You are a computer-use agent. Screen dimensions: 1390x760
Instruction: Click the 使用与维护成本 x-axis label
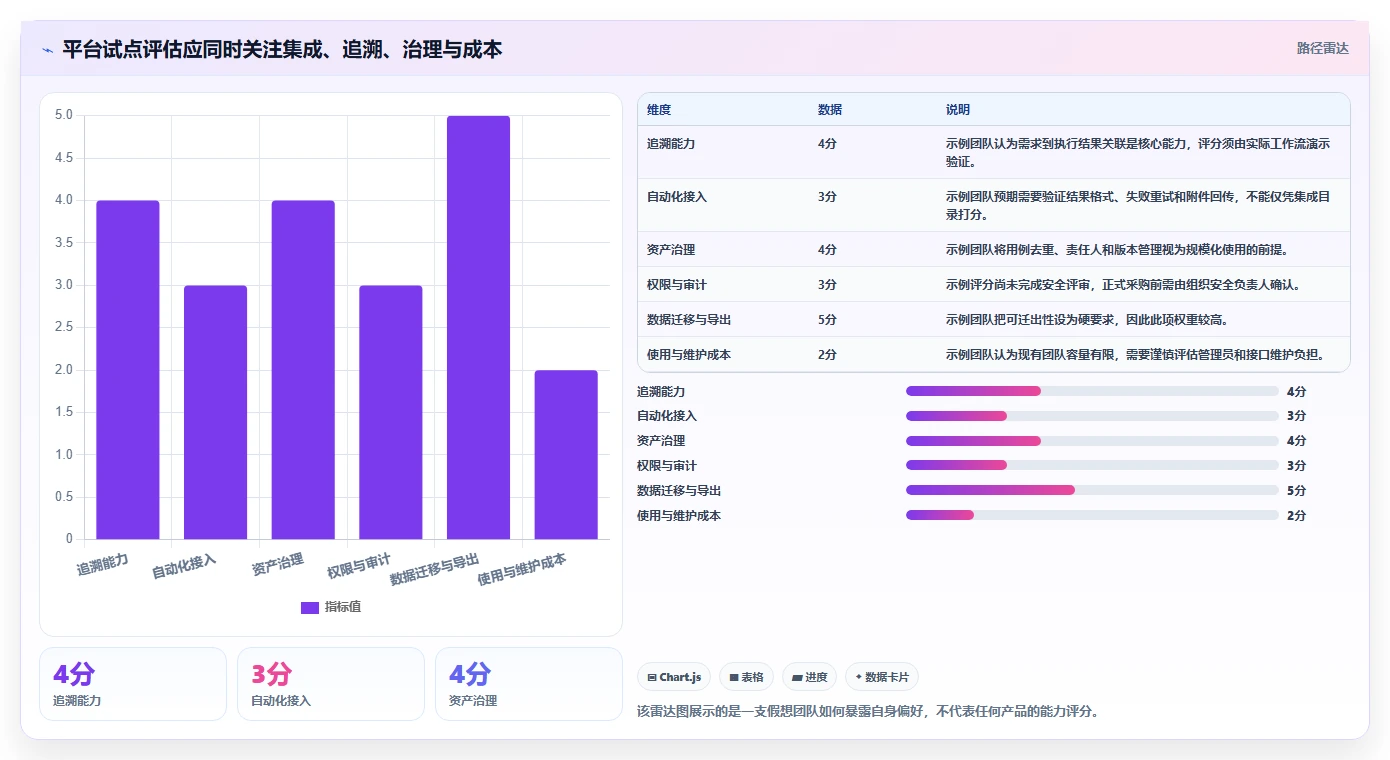pyautogui.click(x=522, y=568)
